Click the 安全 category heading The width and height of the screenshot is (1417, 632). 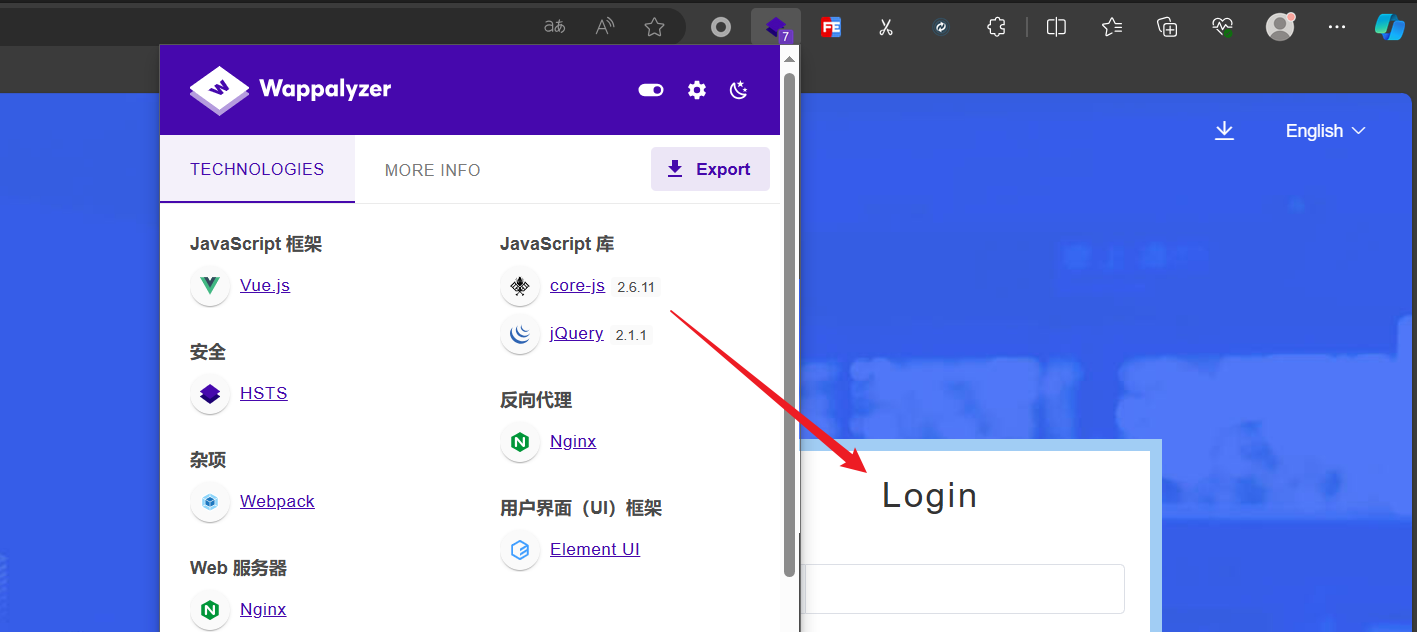208,352
